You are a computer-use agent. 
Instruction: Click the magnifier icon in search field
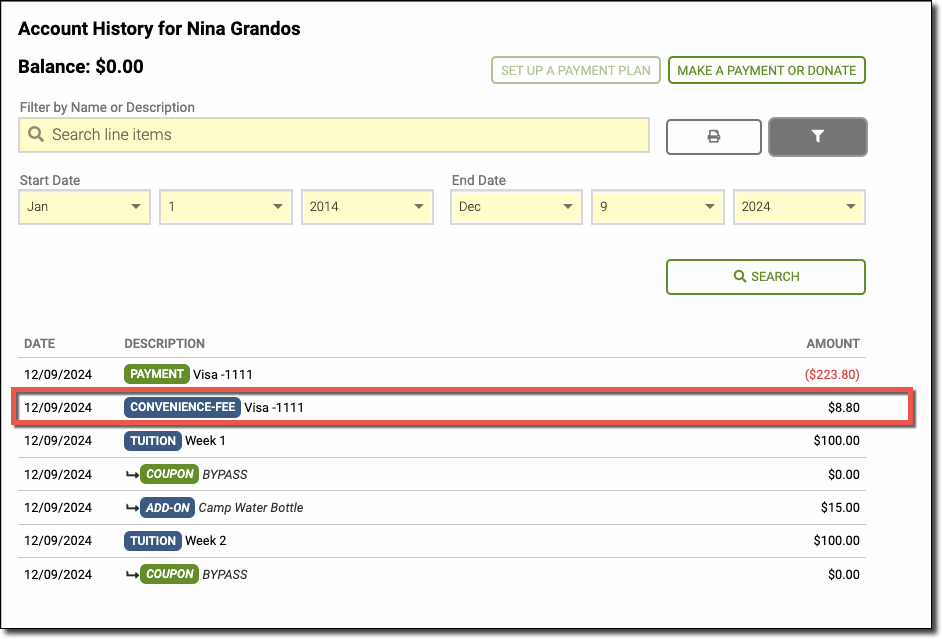(36, 134)
